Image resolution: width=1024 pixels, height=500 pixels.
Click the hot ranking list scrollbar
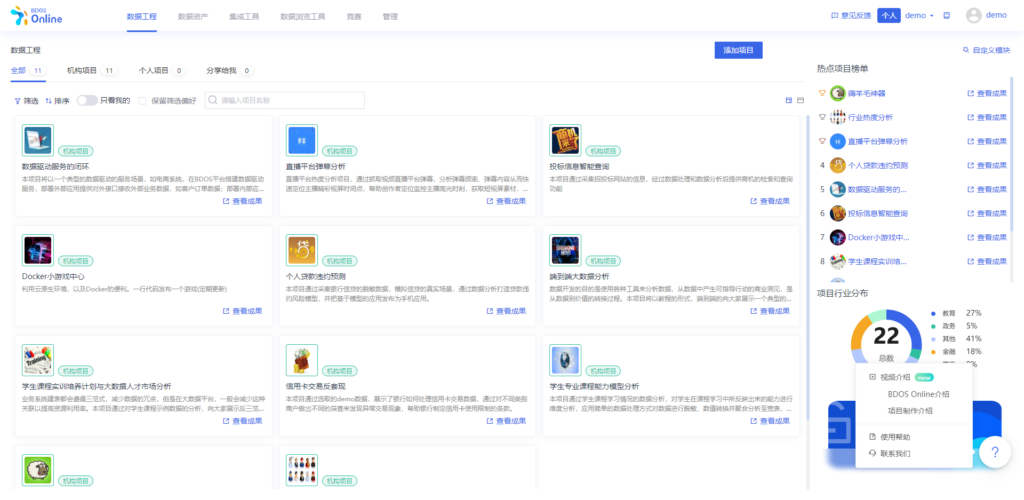[1012, 153]
